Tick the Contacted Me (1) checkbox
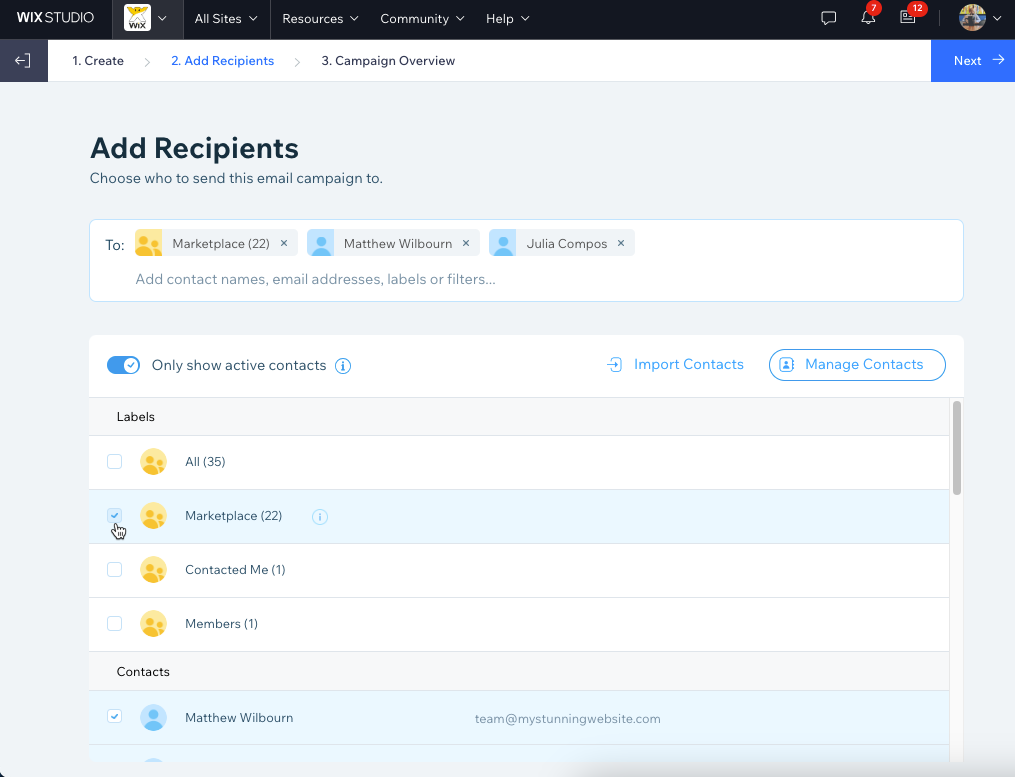The image size is (1015, 777). point(115,570)
